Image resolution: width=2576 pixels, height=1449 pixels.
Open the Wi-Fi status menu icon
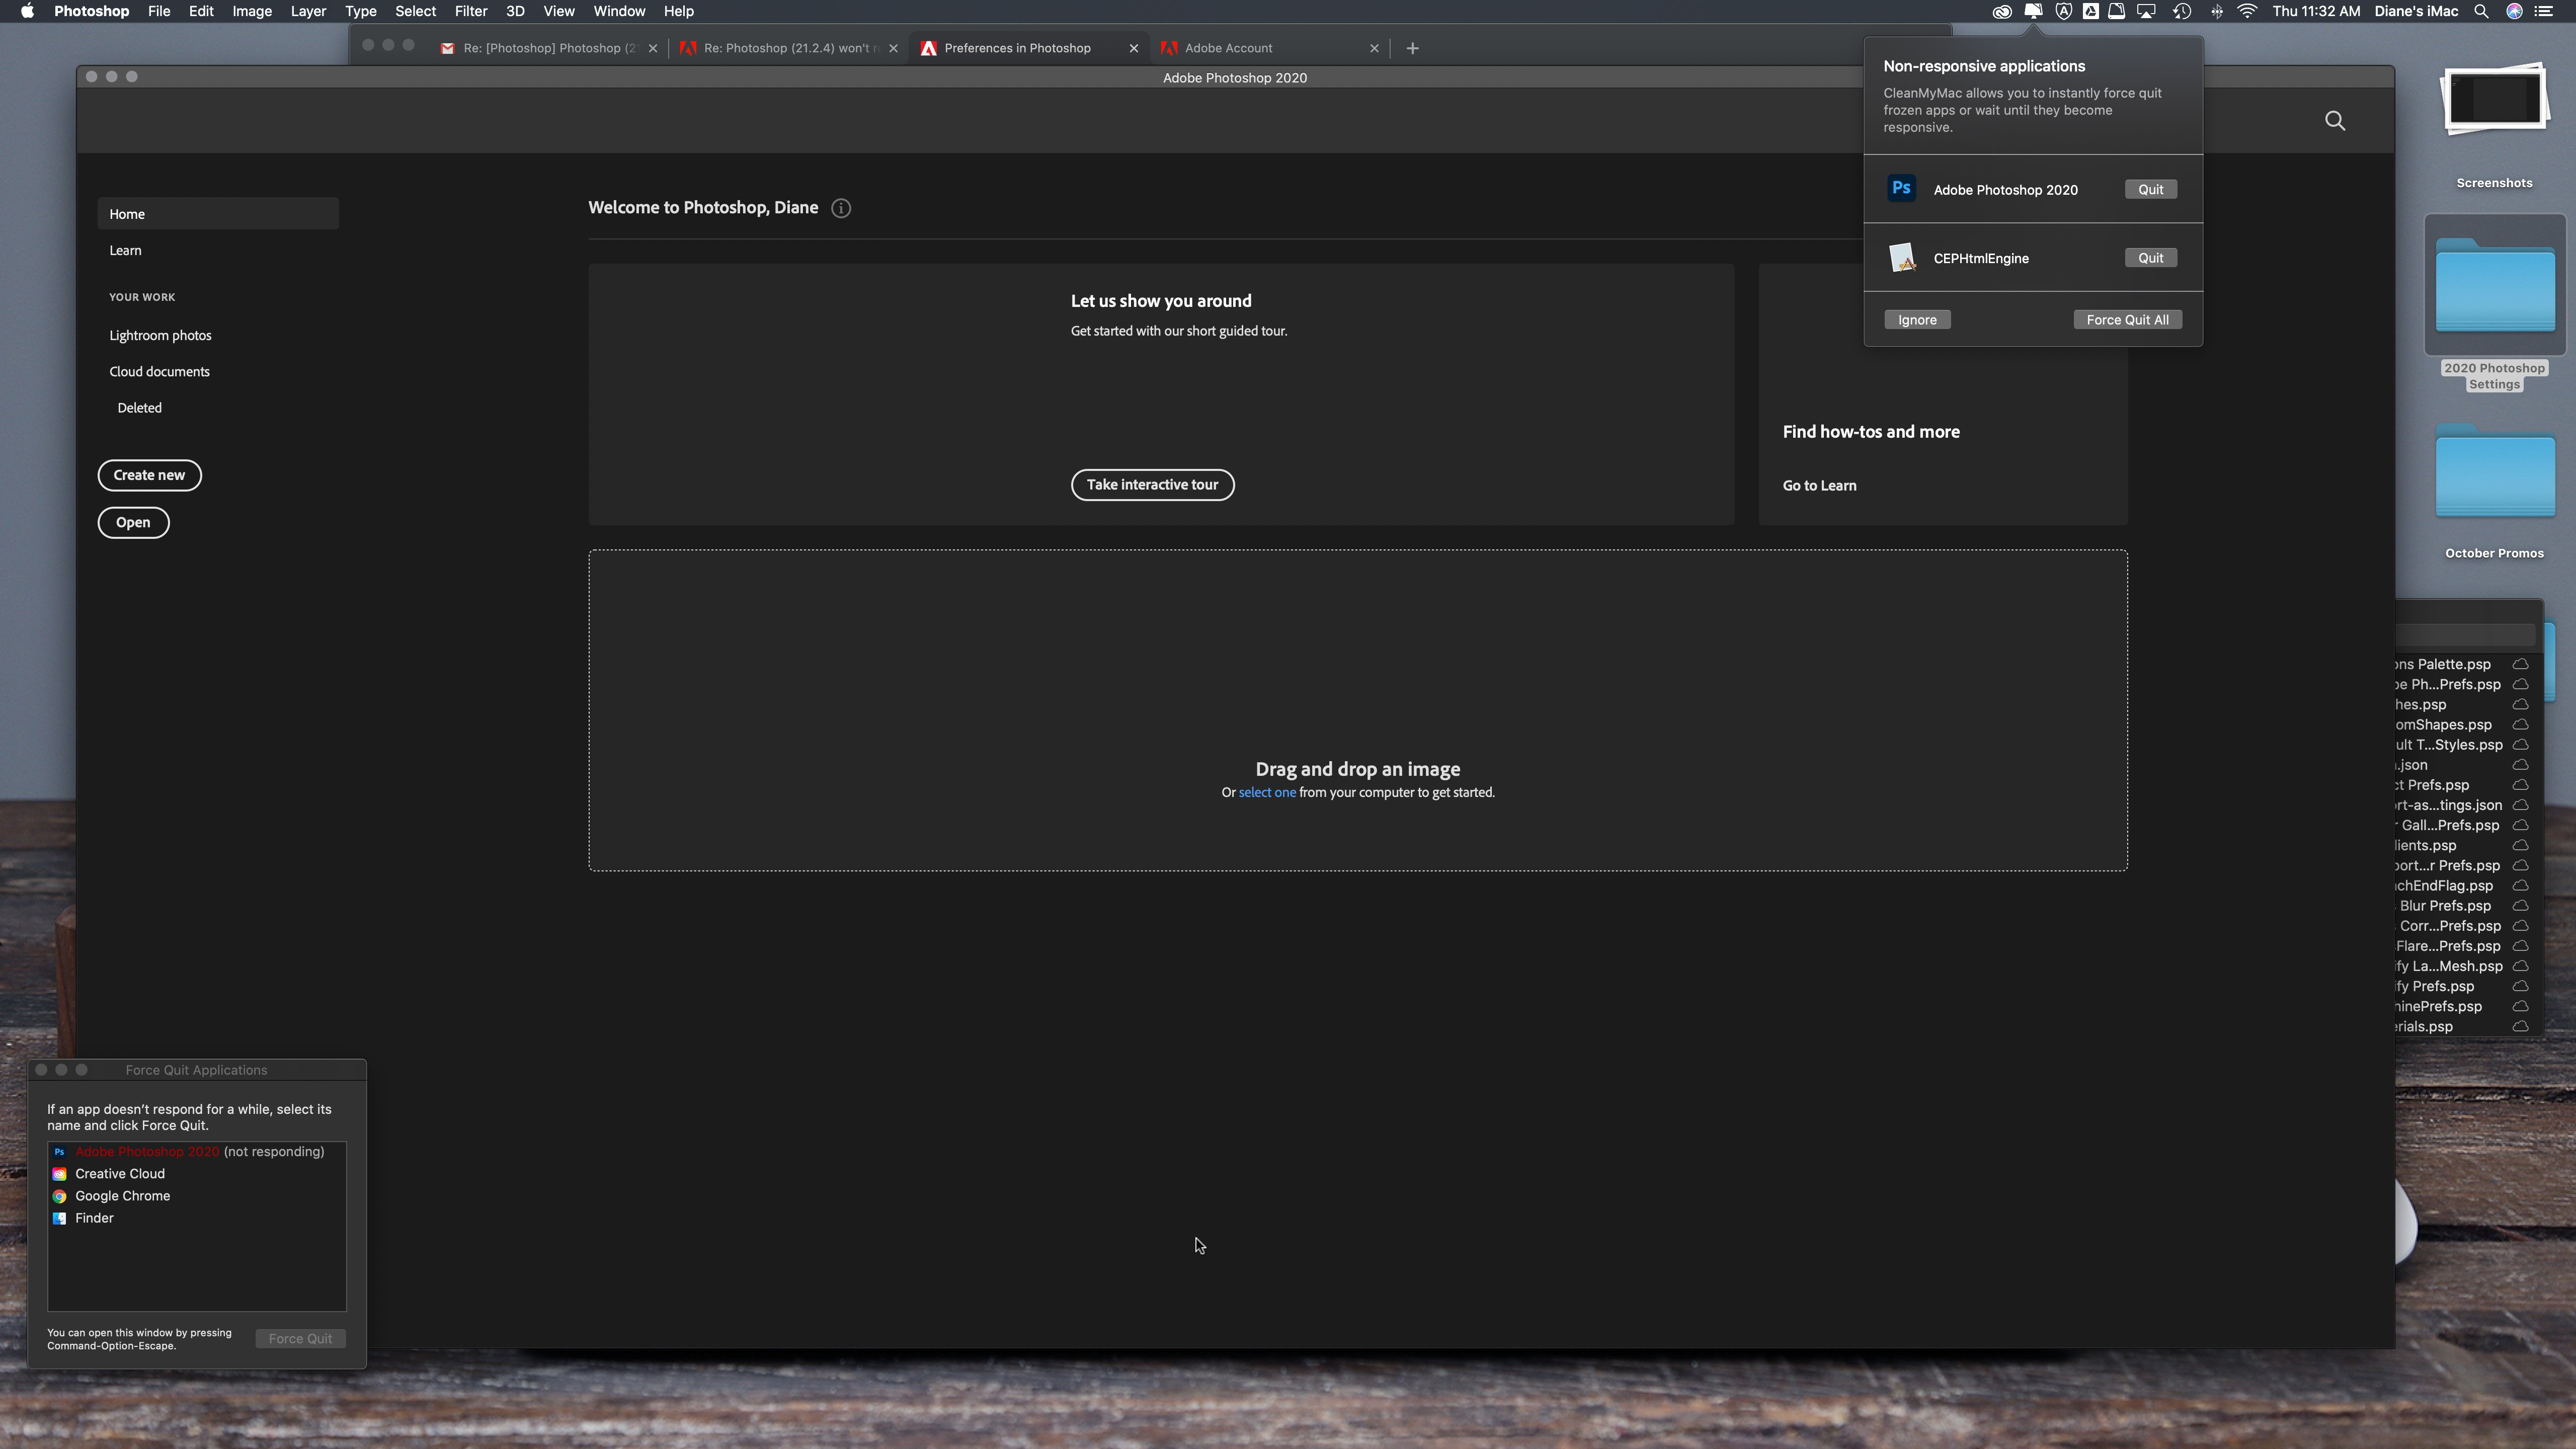click(2246, 12)
